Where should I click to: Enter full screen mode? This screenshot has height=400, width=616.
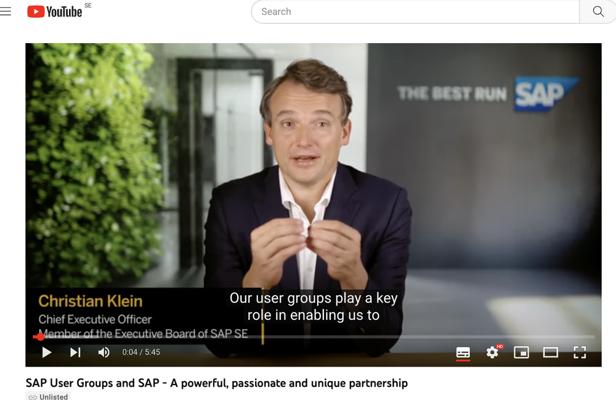point(579,352)
